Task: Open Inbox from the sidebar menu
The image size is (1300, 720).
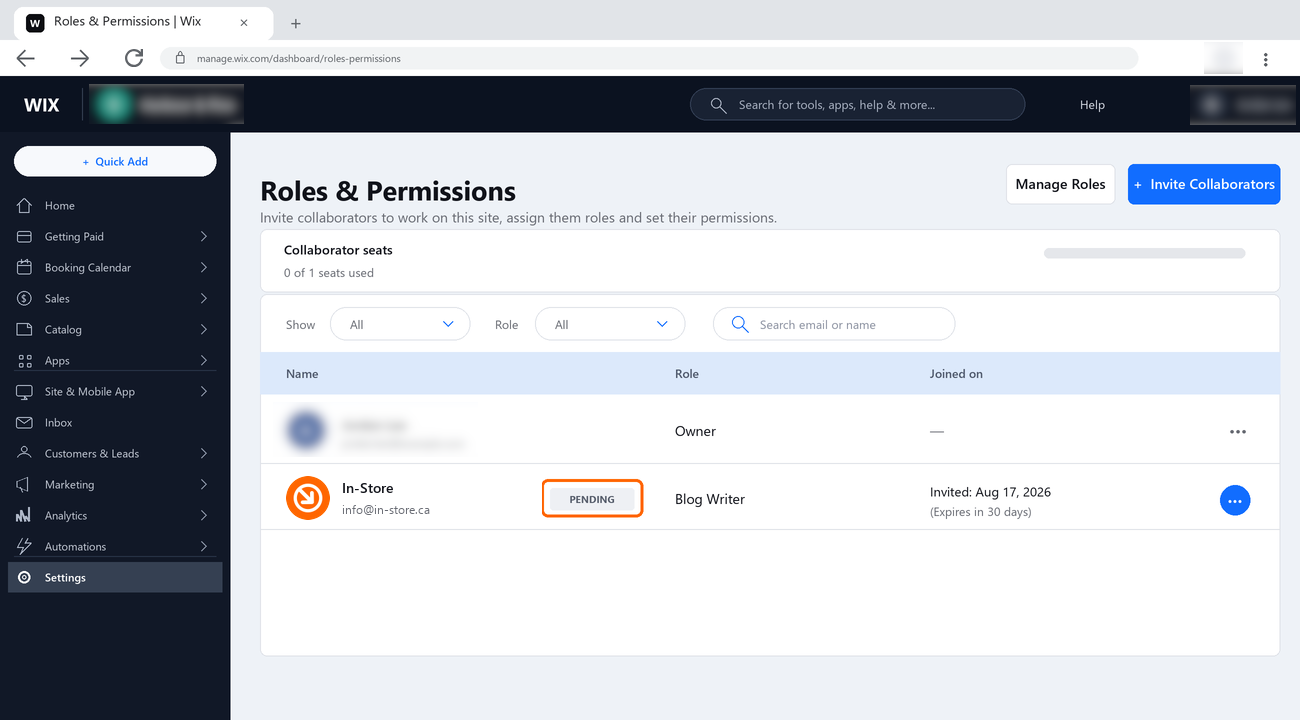Action: tap(115, 423)
